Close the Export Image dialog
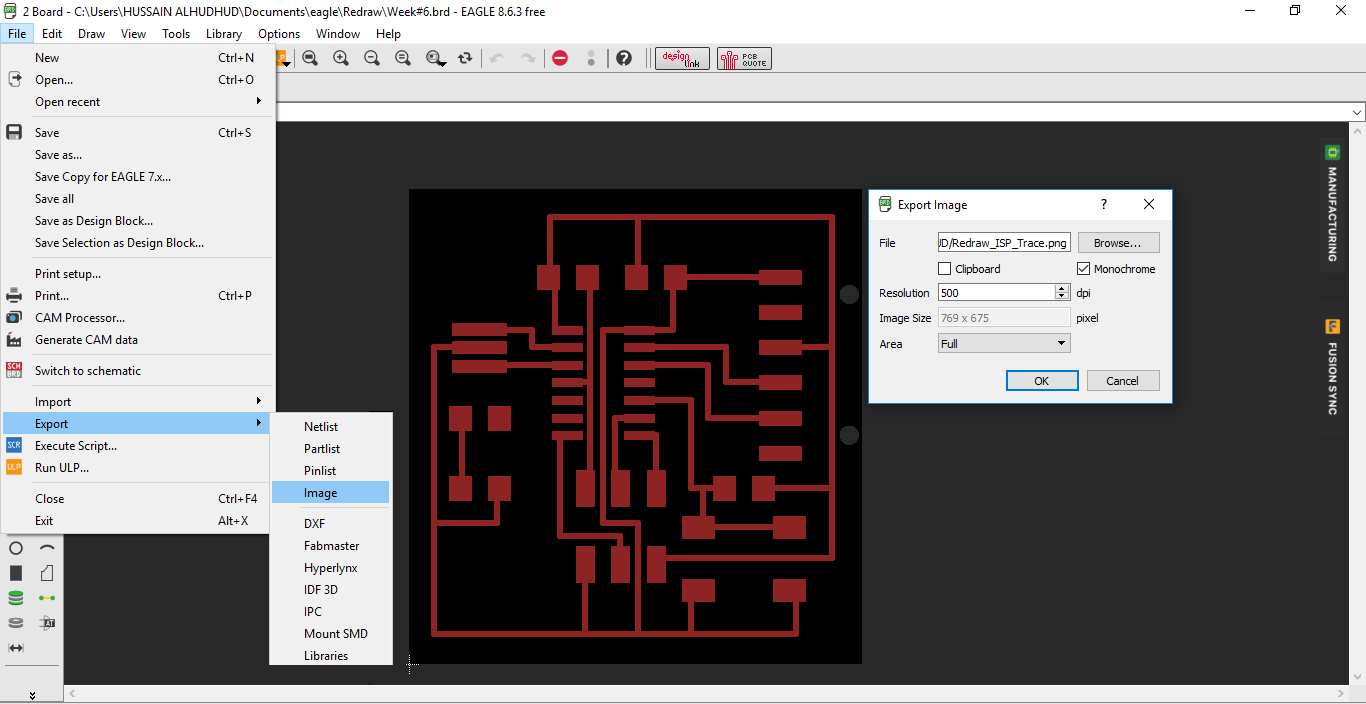1366x704 pixels. point(1149,204)
